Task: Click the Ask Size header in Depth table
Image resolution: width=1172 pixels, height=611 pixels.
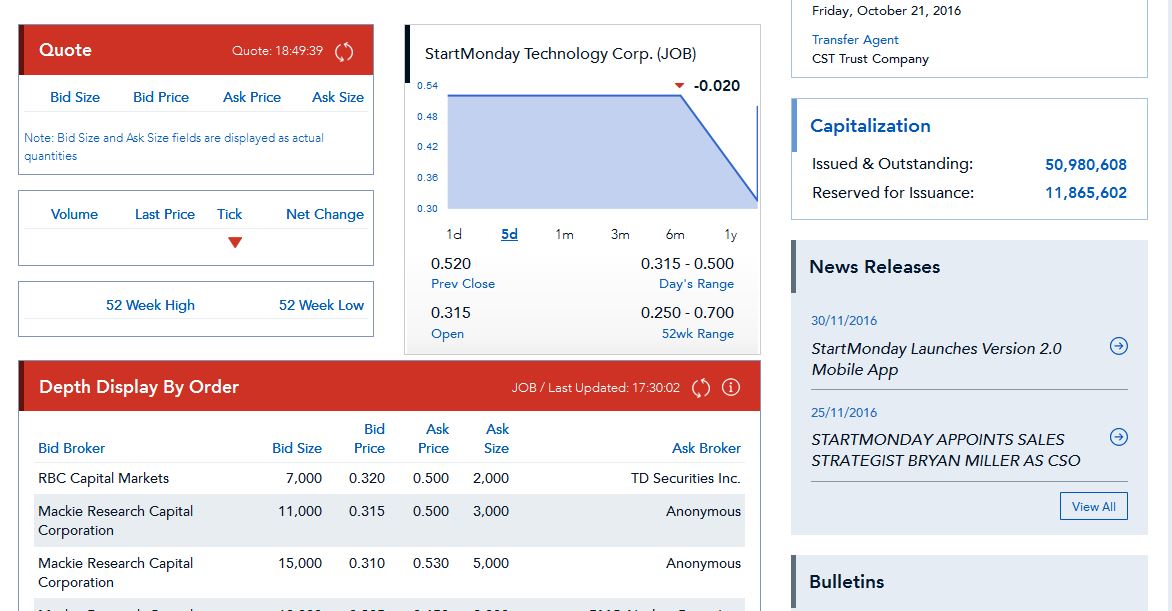Action: [496, 438]
